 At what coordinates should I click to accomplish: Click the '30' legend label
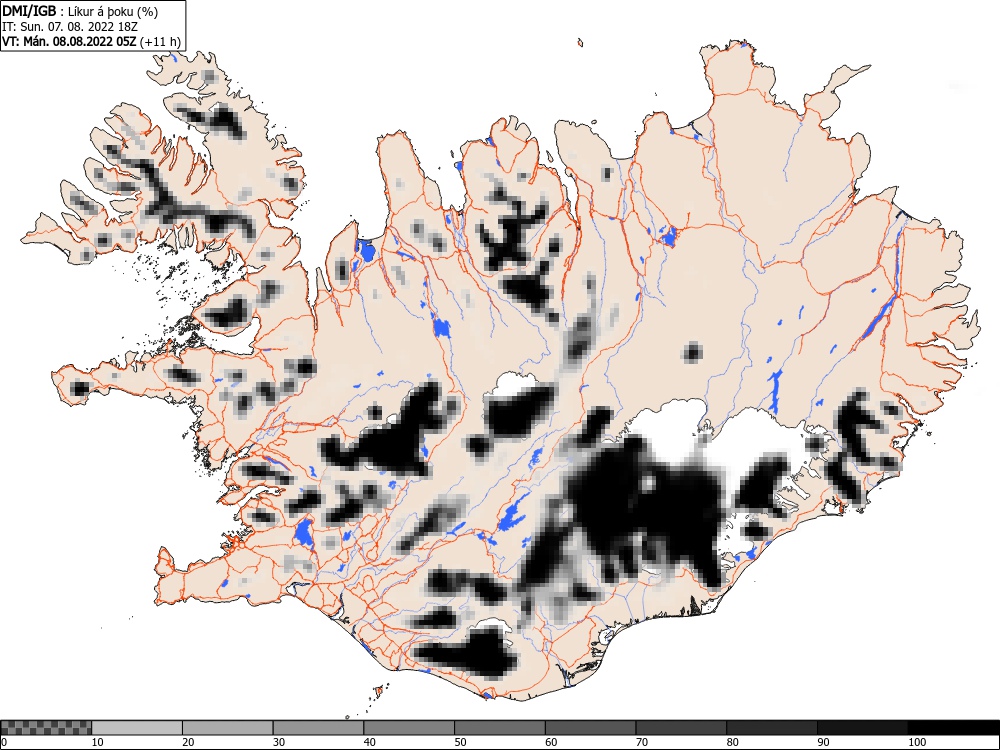[x=279, y=742]
